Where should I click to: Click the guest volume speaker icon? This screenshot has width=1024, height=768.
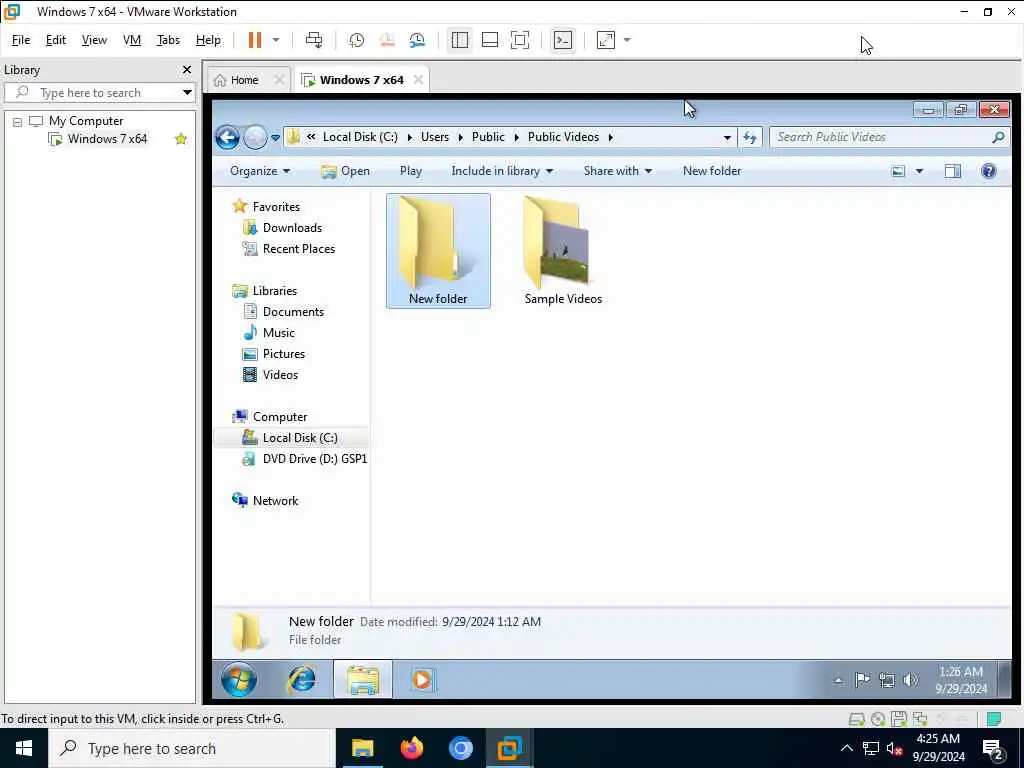click(910, 680)
